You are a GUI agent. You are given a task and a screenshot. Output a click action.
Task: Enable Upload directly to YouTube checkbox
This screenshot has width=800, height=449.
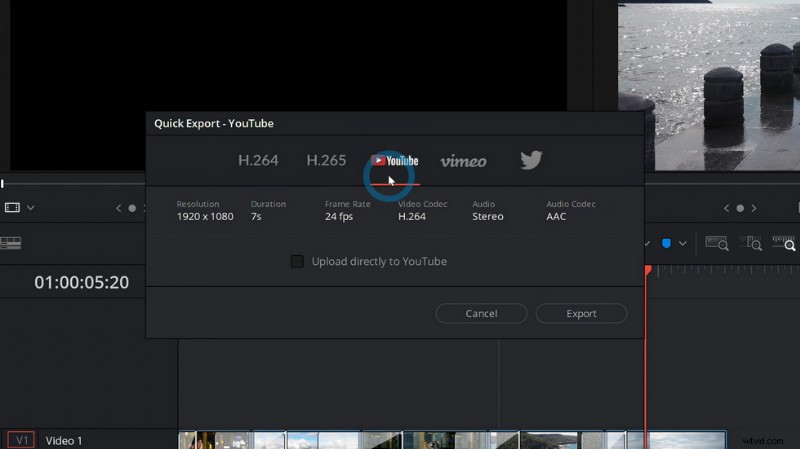coord(297,261)
